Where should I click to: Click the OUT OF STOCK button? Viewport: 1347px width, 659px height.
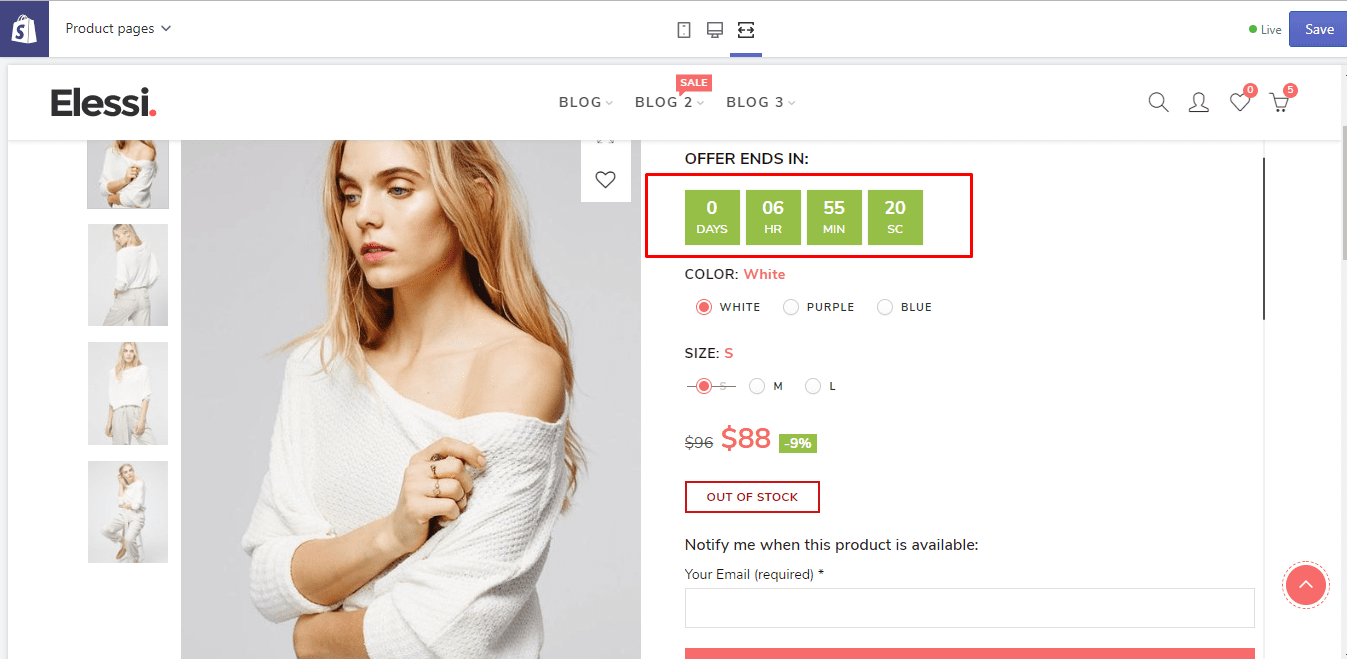(x=752, y=497)
